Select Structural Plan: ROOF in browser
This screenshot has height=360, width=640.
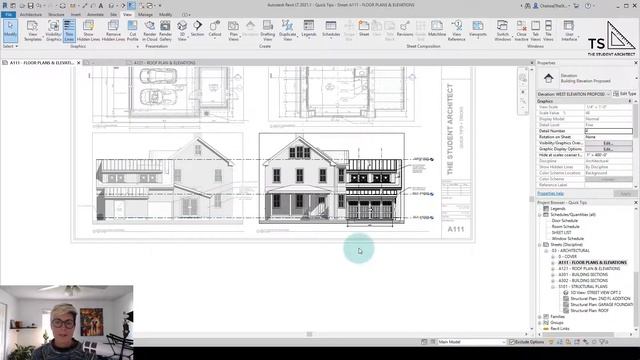[589, 311]
